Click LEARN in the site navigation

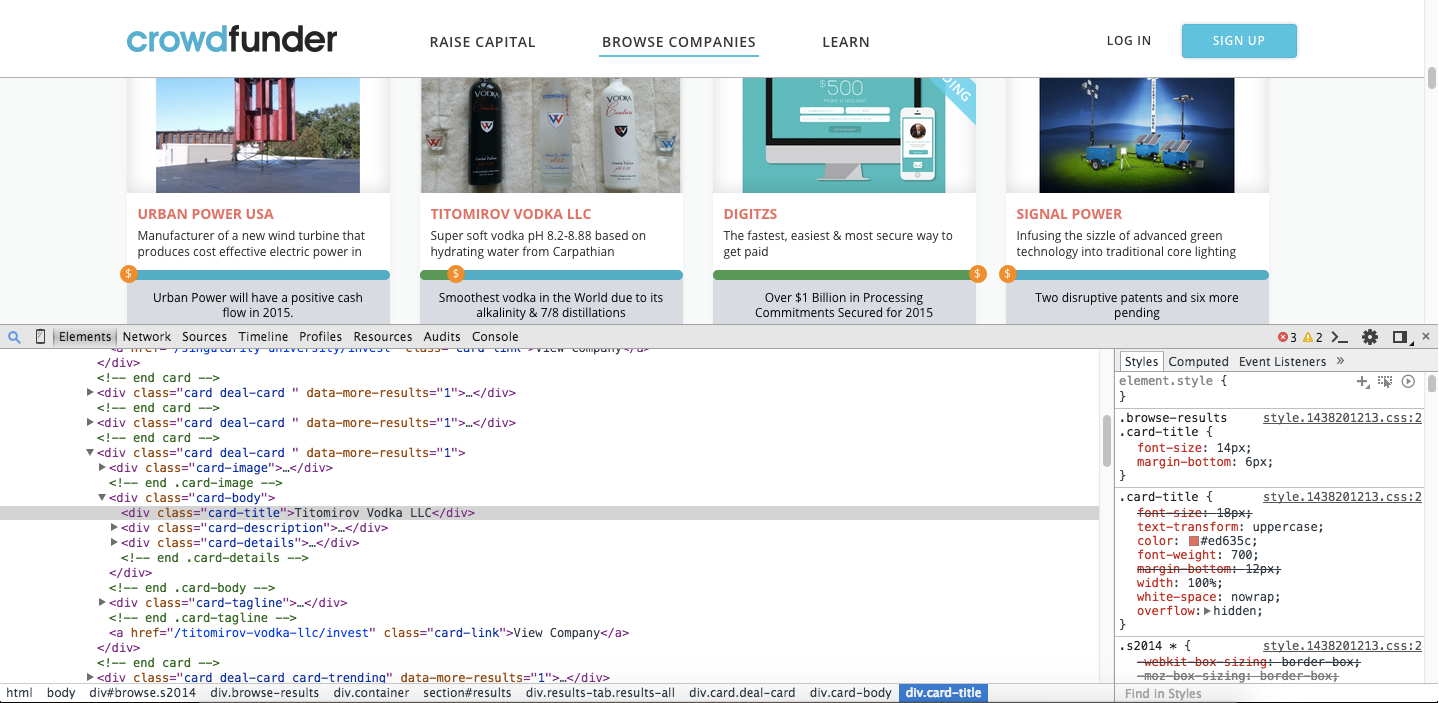pos(846,42)
